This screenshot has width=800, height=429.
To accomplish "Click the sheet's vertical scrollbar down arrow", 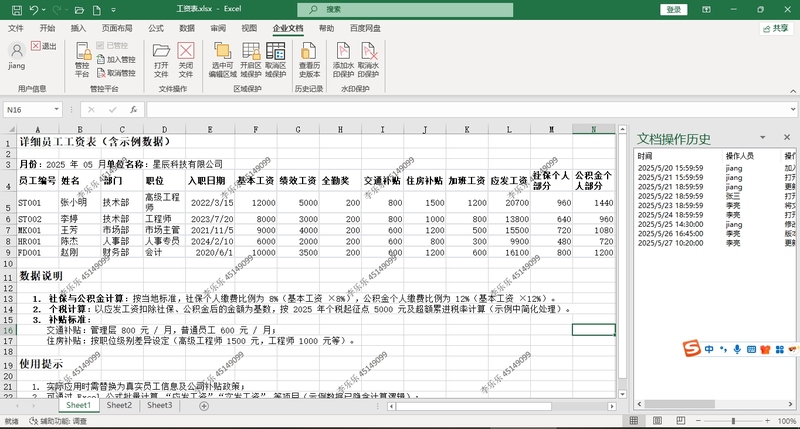I will [x=622, y=394].
